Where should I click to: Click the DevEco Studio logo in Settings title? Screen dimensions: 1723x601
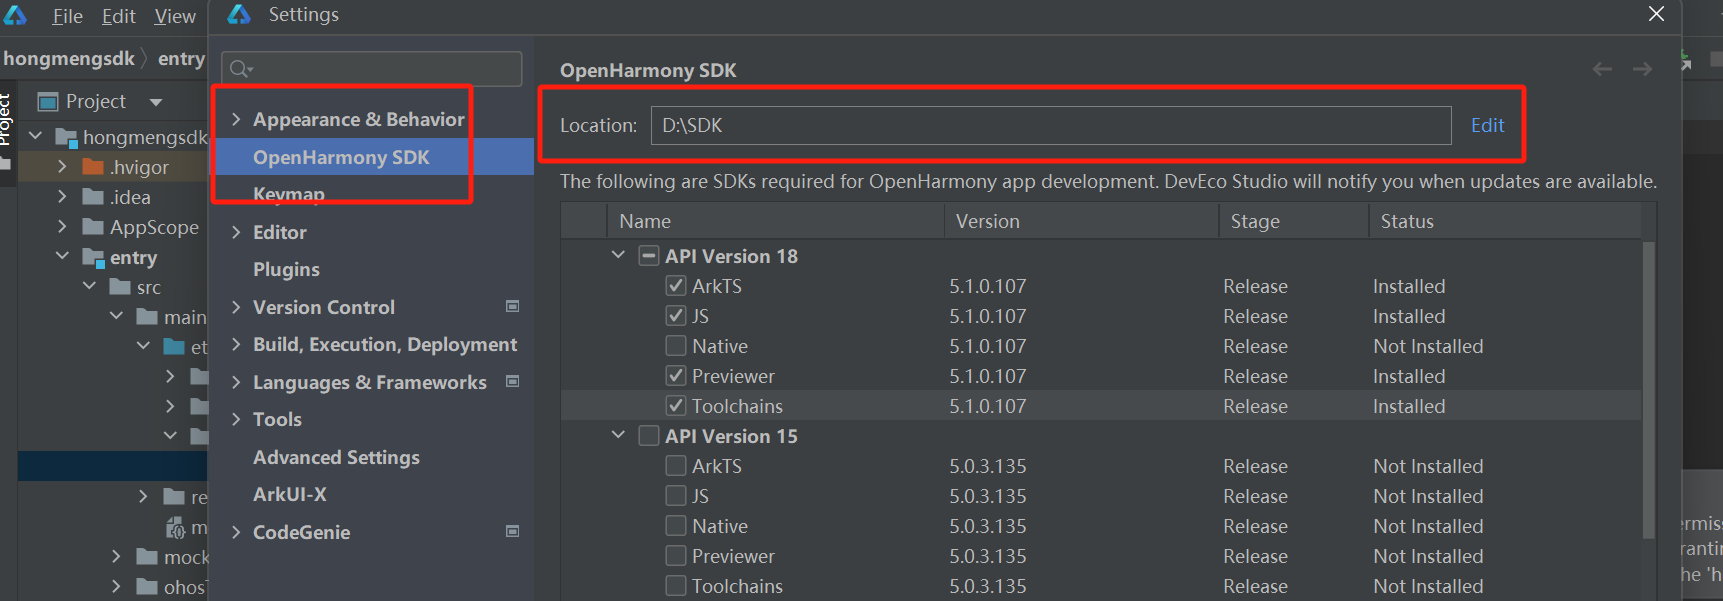(239, 14)
